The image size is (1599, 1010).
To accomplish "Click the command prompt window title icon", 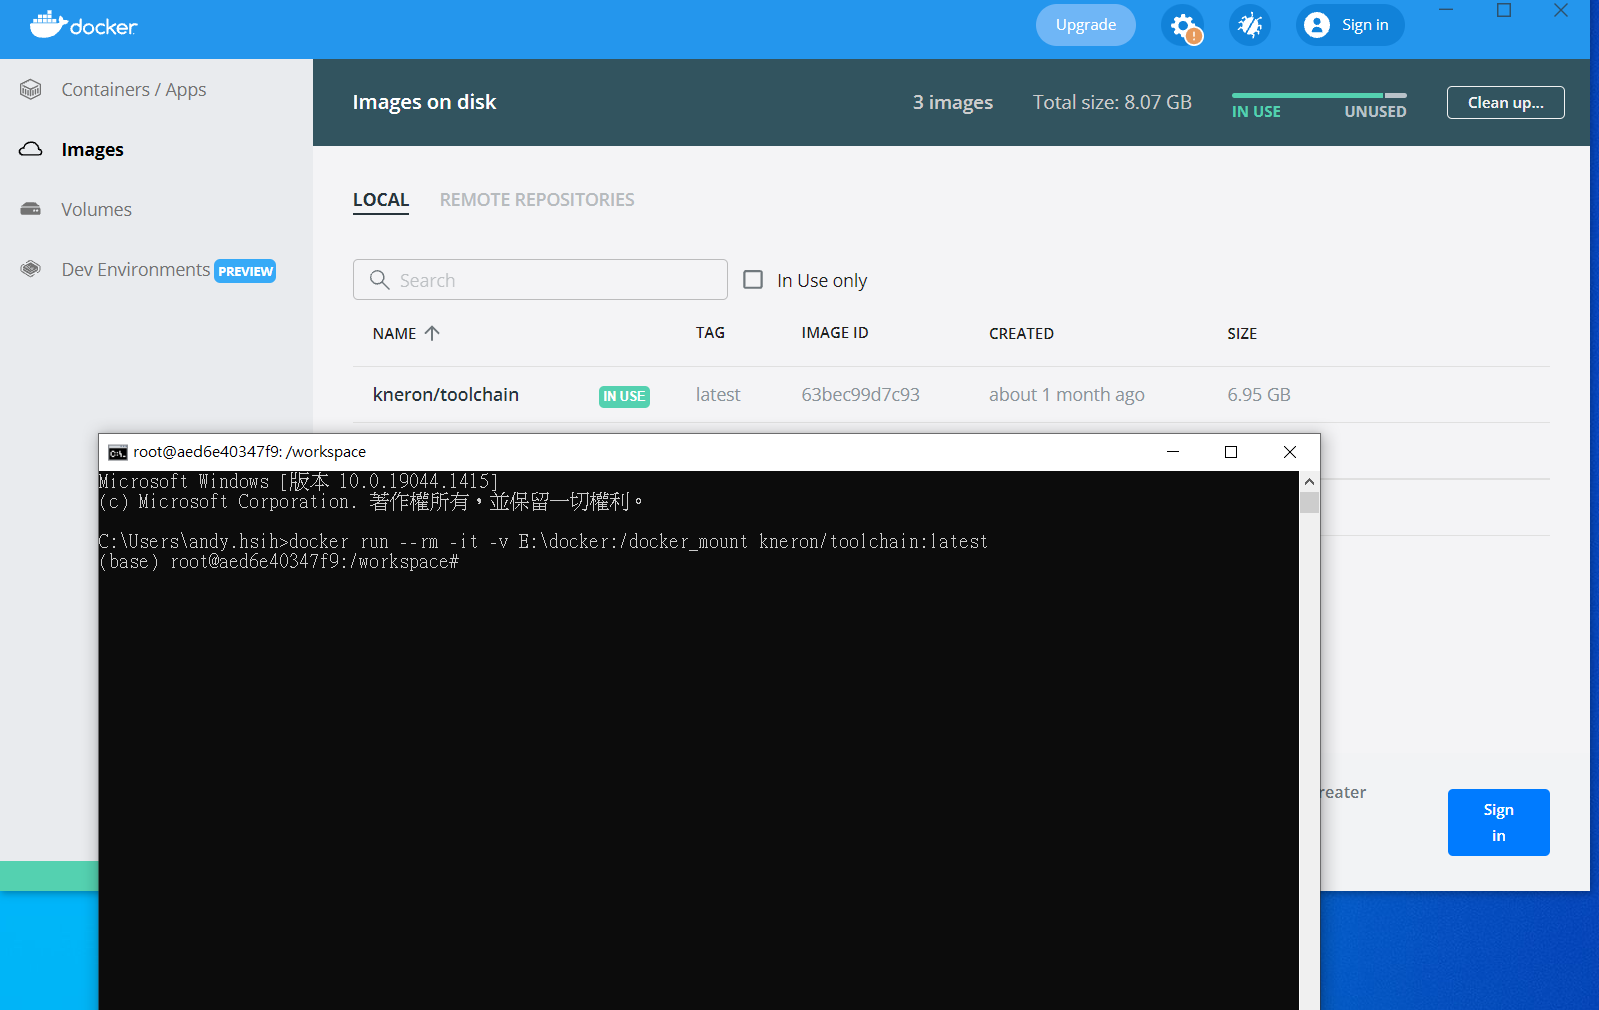I will pos(118,452).
